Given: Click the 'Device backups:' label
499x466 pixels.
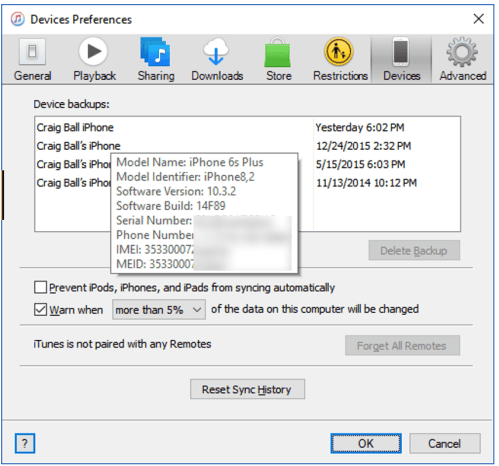Looking at the screenshot, I should (x=71, y=104).
